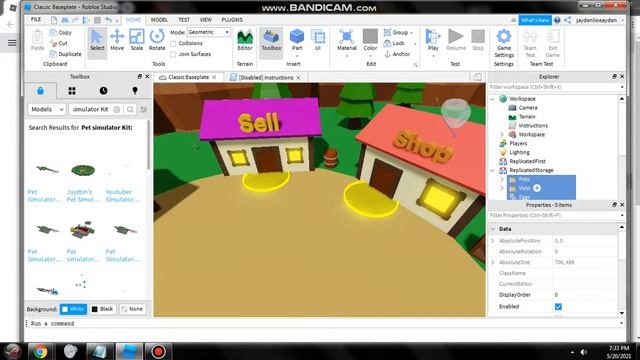This screenshot has height=360, width=640.
Task: Select Lighting in Explorer
Action: pyautogui.click(x=519, y=152)
